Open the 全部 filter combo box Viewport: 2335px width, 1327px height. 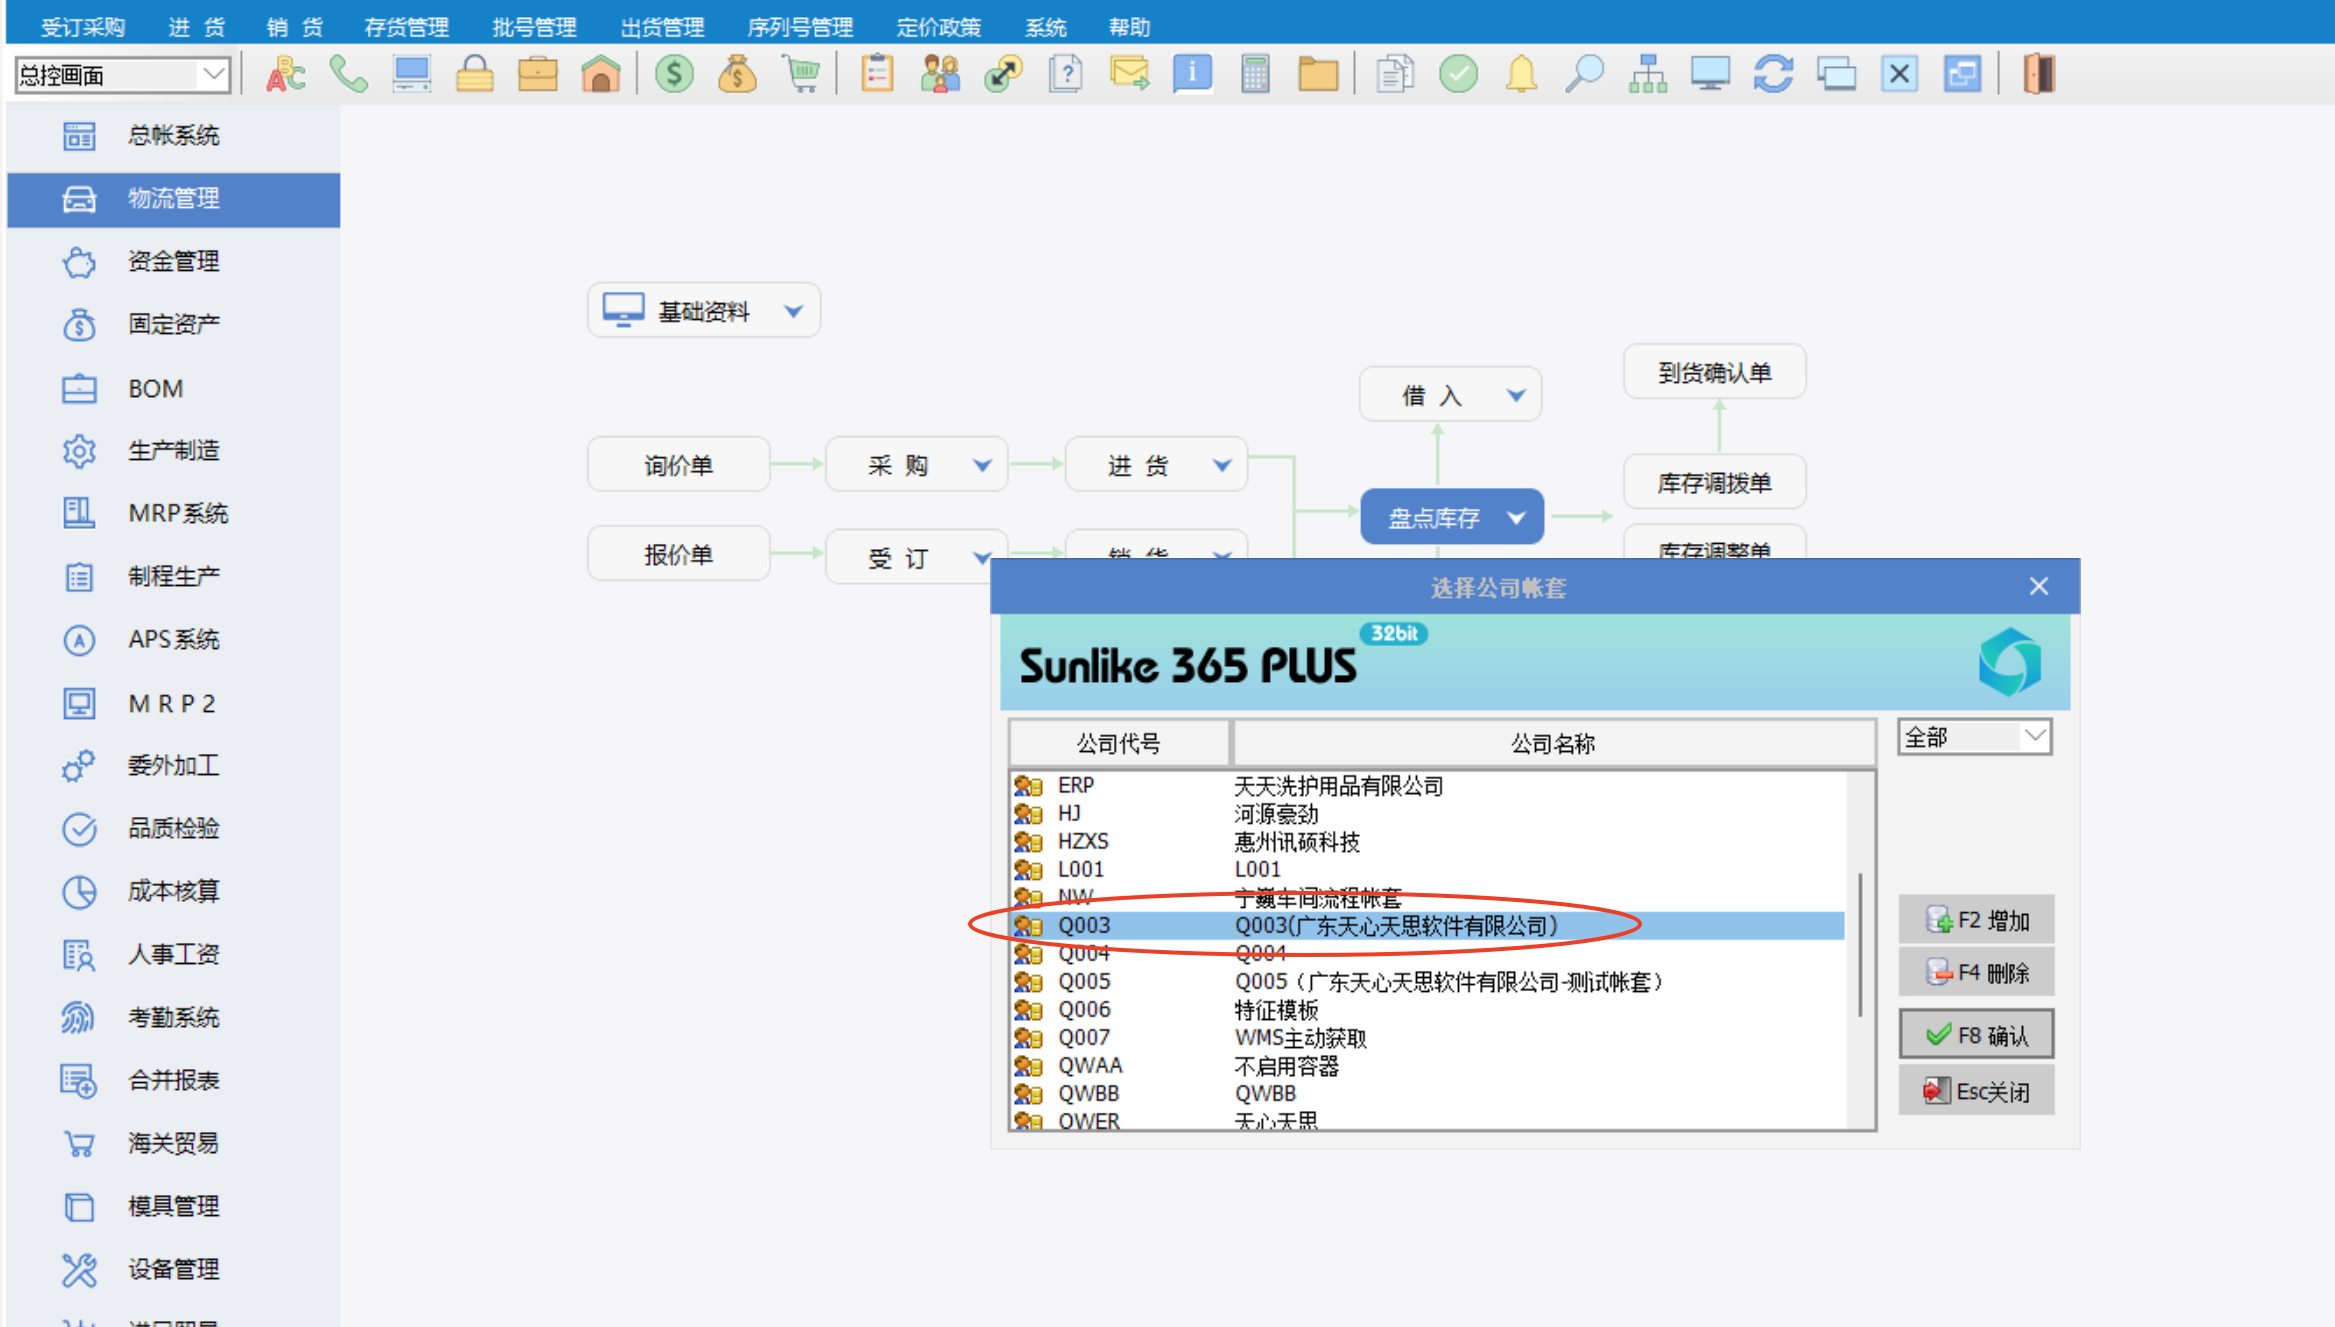pyautogui.click(x=1975, y=737)
